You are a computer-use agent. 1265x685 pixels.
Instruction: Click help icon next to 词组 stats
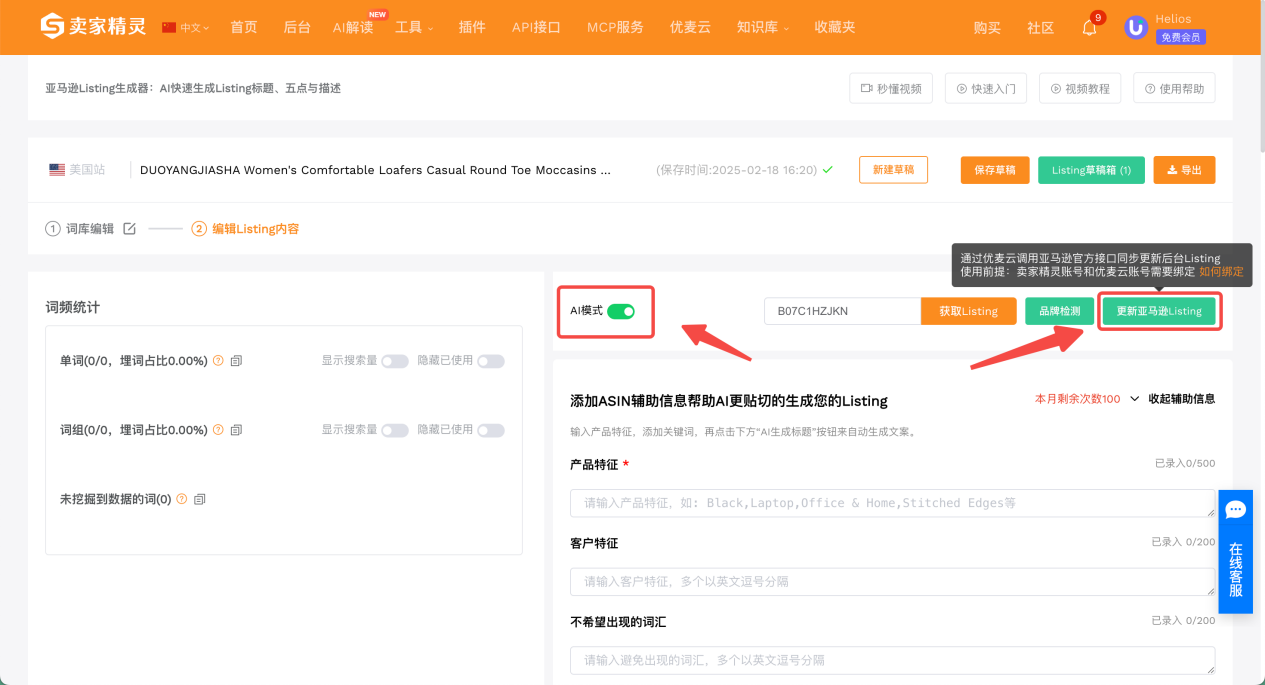click(x=218, y=430)
